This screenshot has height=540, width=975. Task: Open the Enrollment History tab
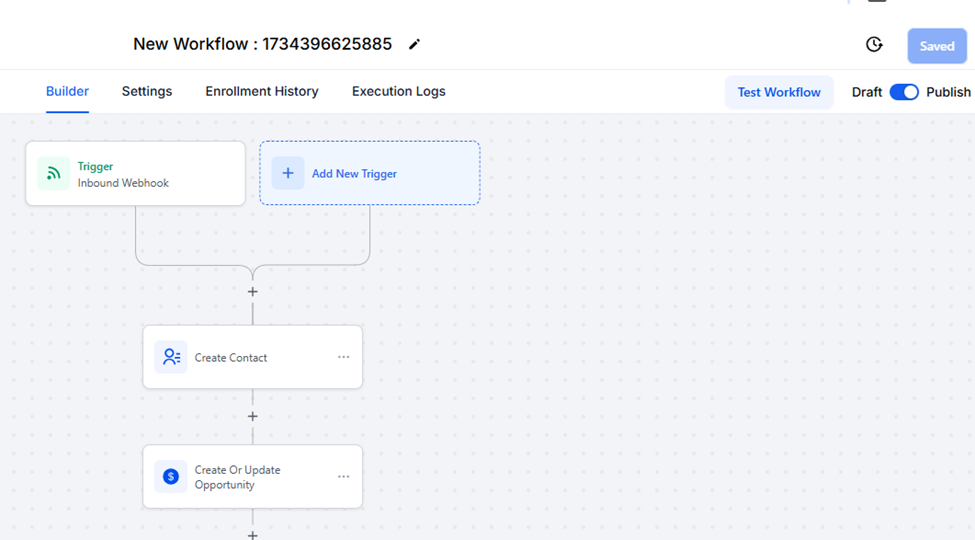[x=262, y=91]
